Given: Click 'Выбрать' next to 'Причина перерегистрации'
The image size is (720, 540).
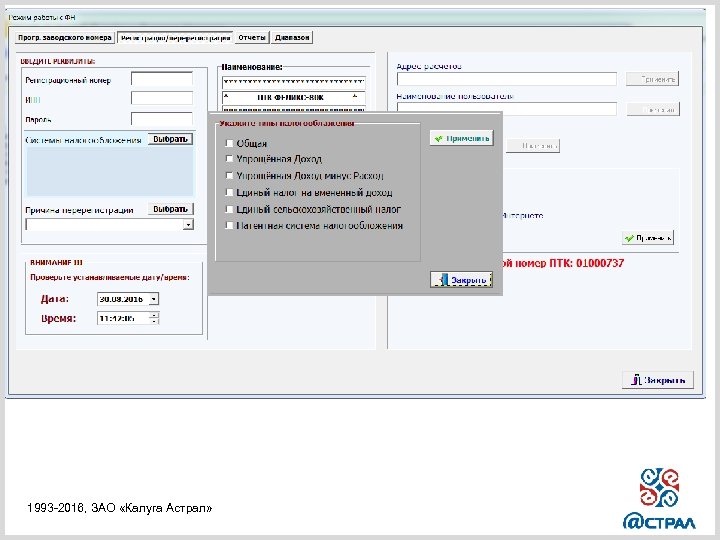Looking at the screenshot, I should click(170, 209).
